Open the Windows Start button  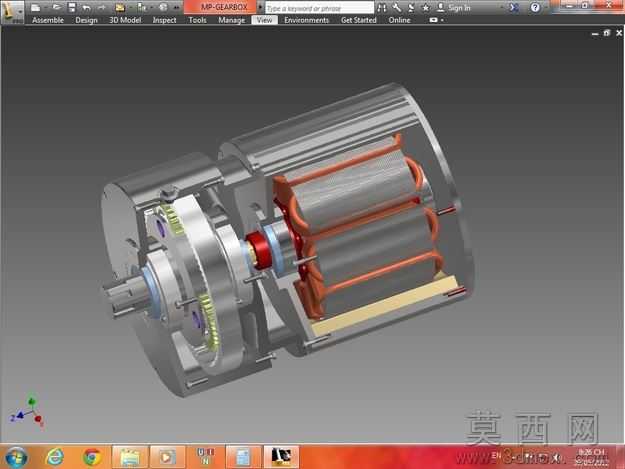(x=16, y=457)
